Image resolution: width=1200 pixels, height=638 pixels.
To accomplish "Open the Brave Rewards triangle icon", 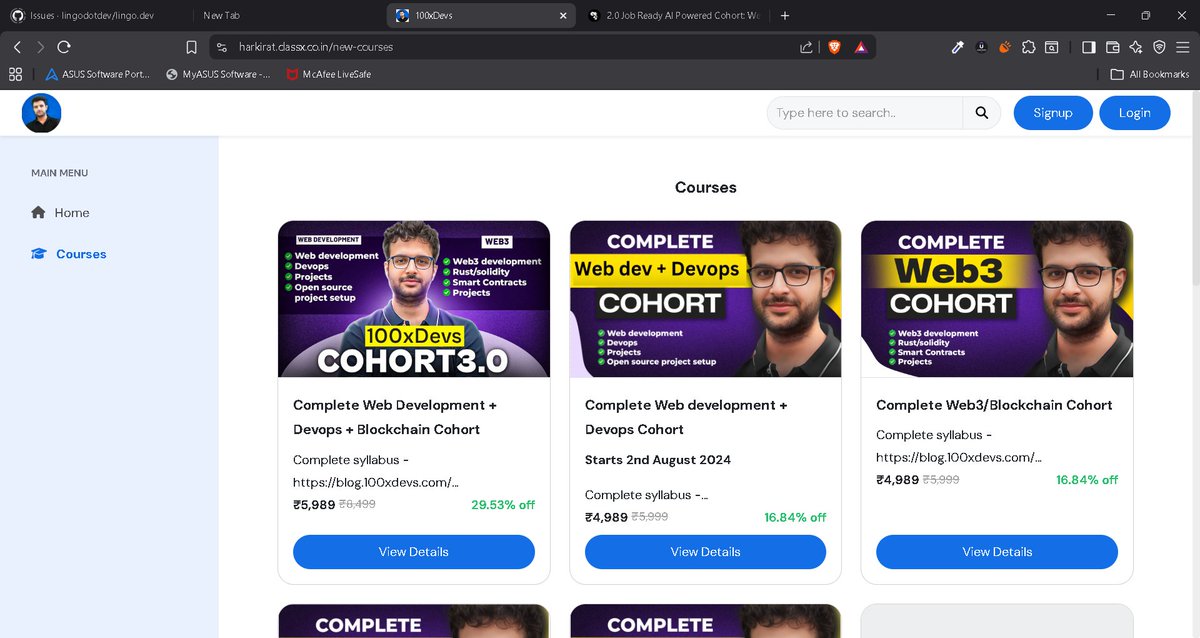I will tap(860, 47).
